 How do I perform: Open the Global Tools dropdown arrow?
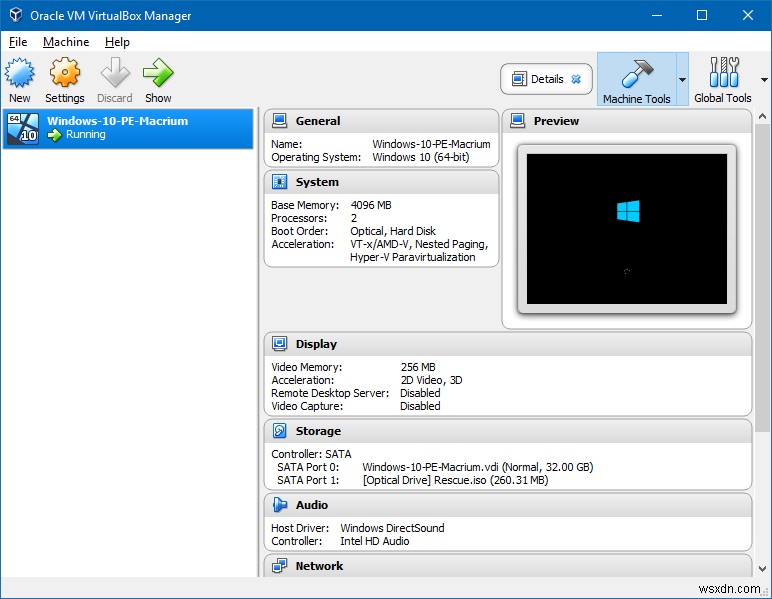pyautogui.click(x=764, y=80)
